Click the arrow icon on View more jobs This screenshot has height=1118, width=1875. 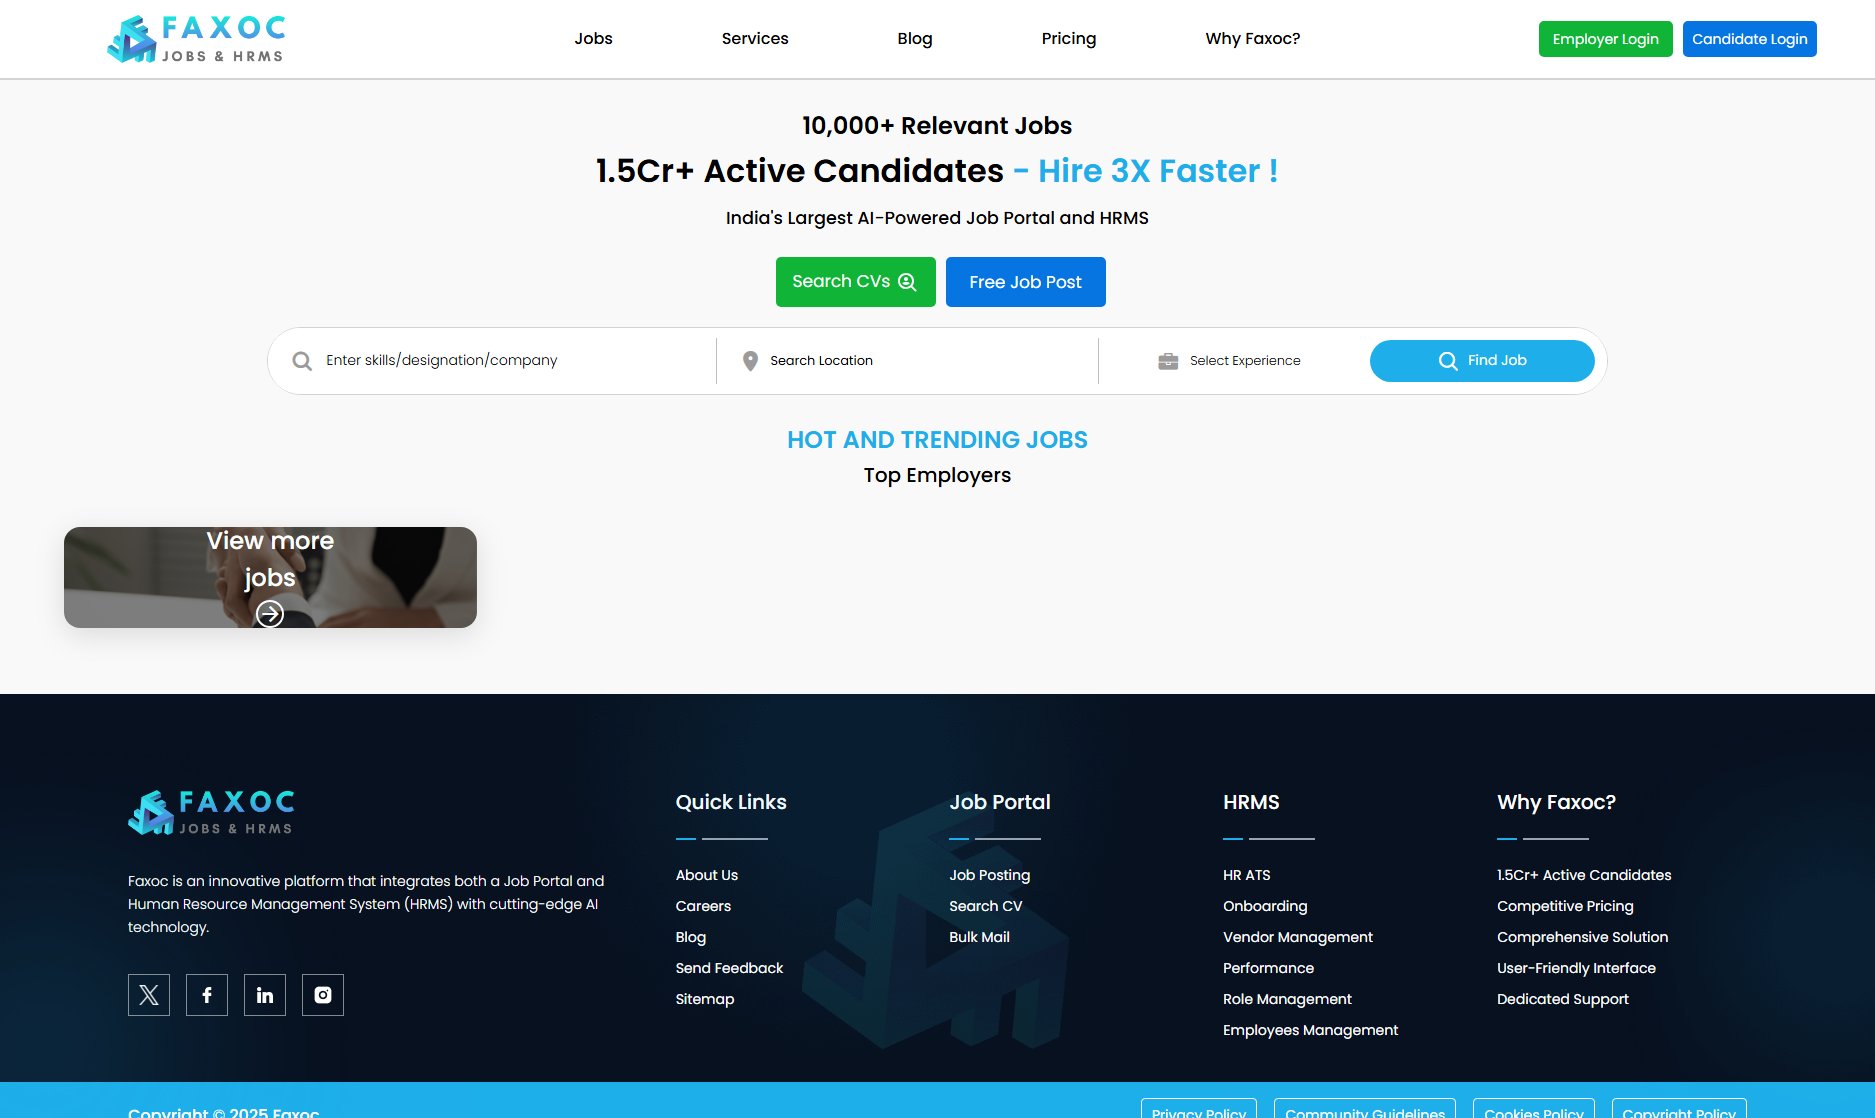coord(270,613)
